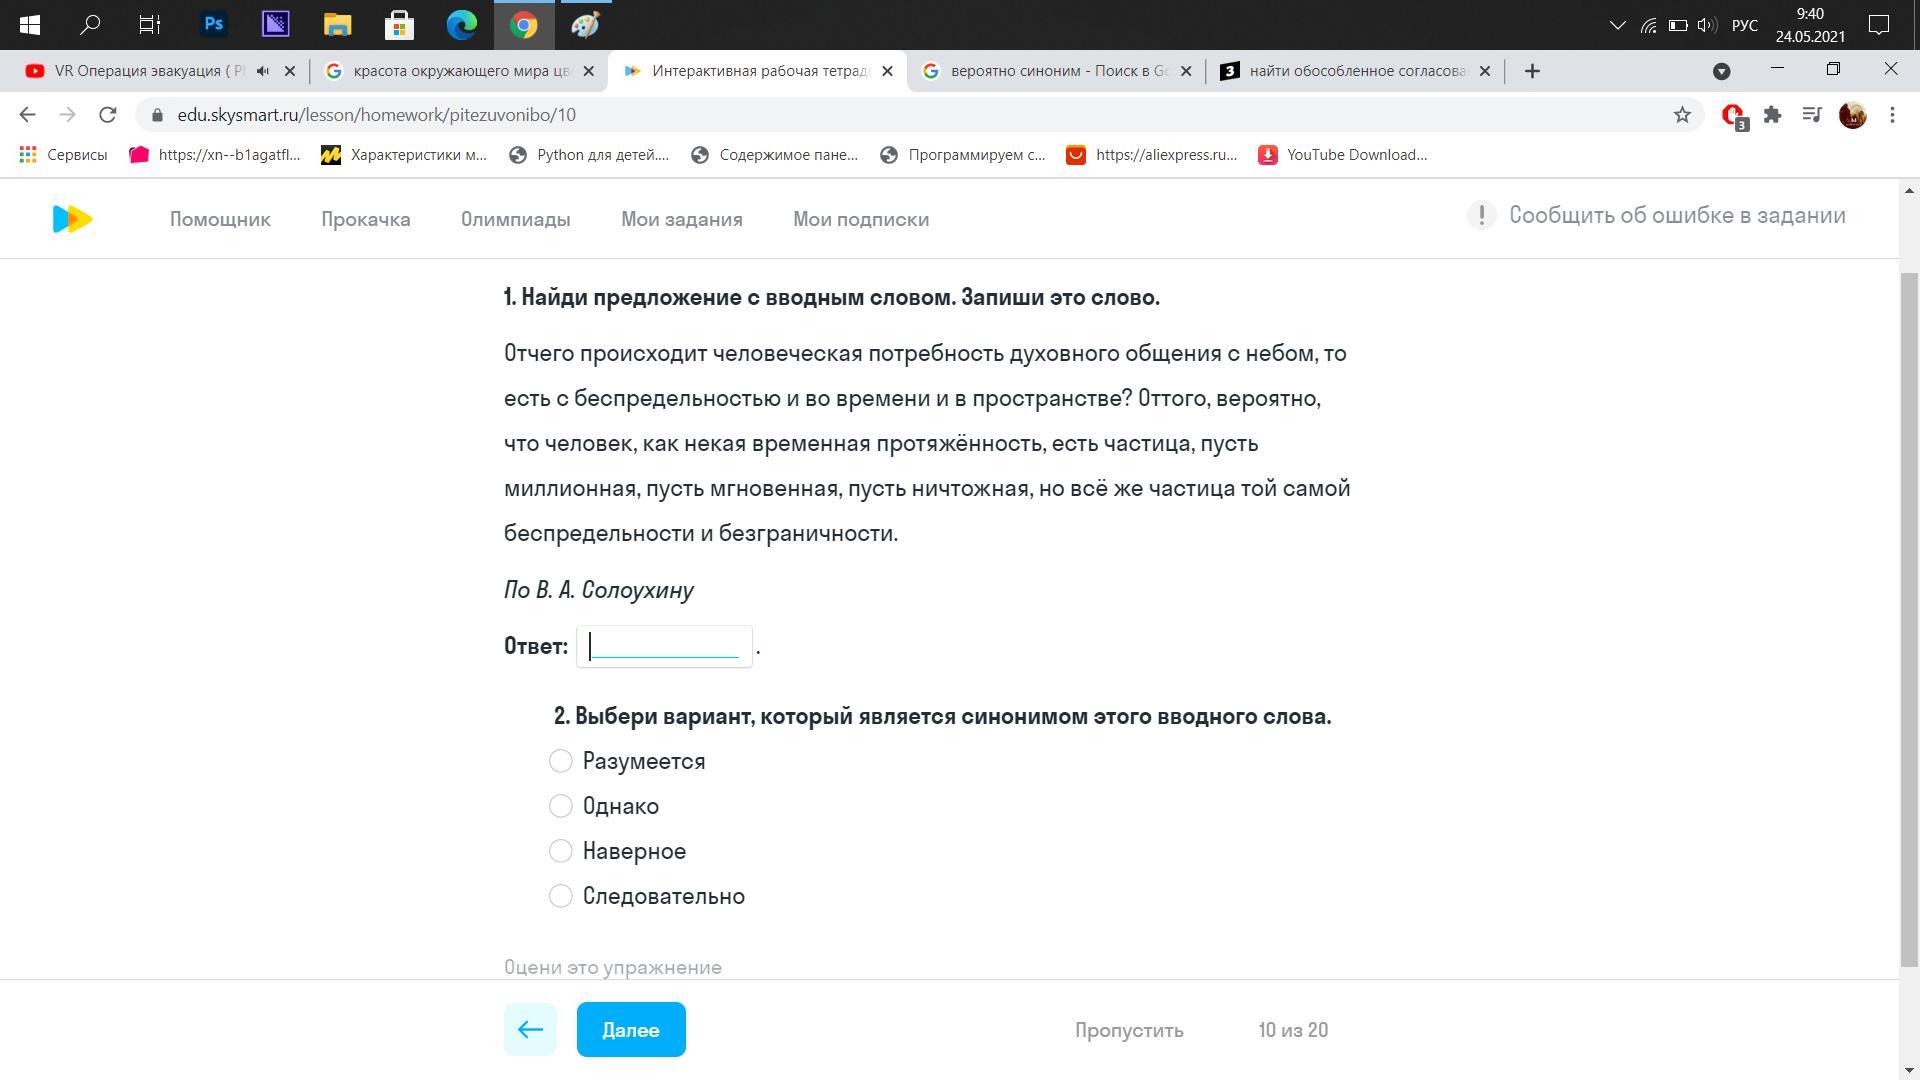
Task: Click the Ответ text input field
Action: pos(665,646)
